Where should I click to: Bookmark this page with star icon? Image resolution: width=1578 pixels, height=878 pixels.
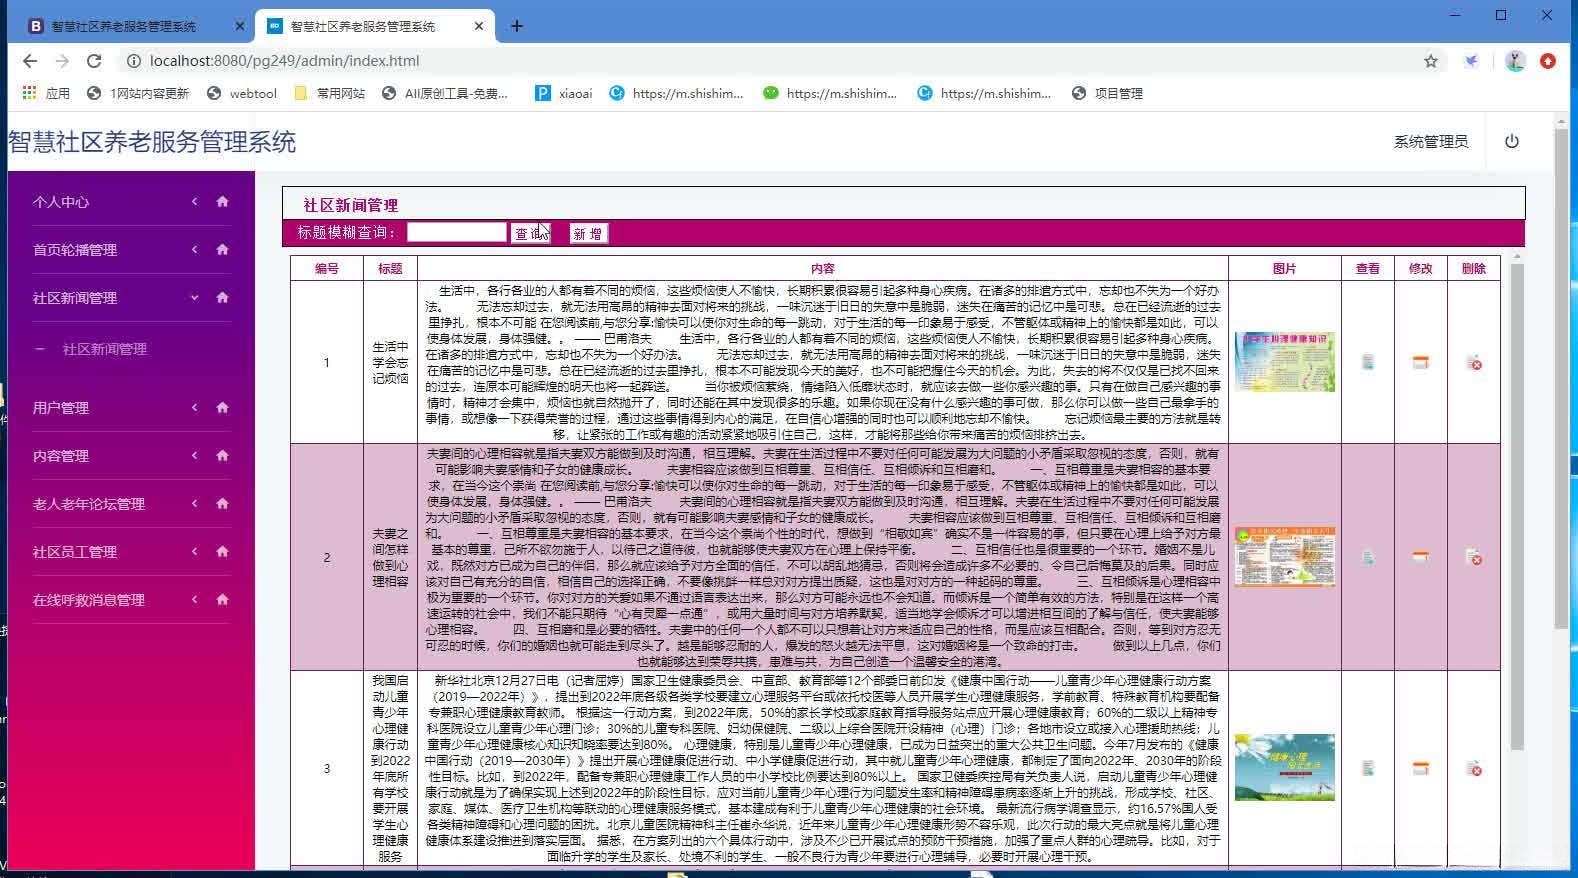tap(1431, 61)
